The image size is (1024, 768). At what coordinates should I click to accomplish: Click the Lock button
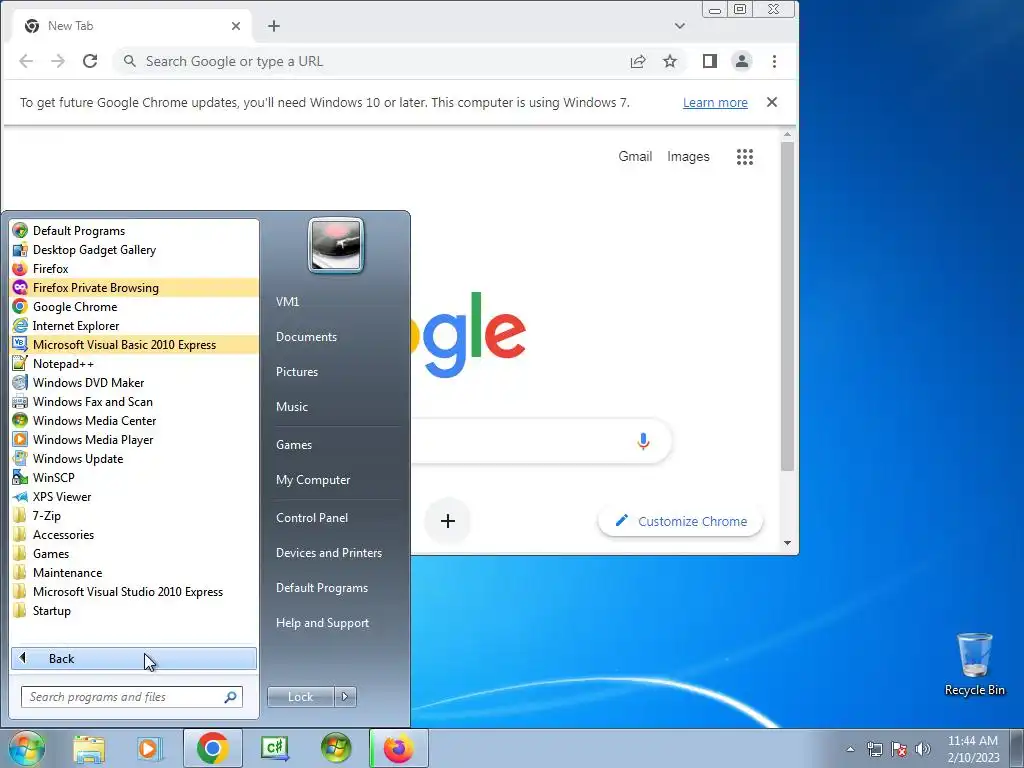point(300,697)
